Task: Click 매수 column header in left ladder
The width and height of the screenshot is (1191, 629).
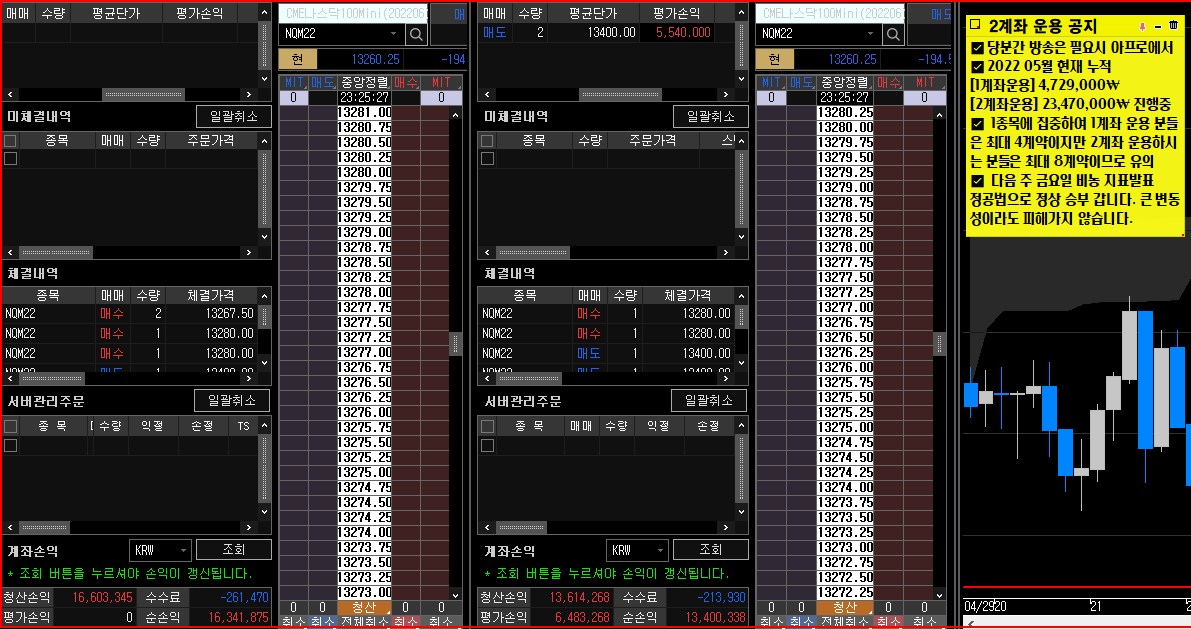Action: coord(406,82)
